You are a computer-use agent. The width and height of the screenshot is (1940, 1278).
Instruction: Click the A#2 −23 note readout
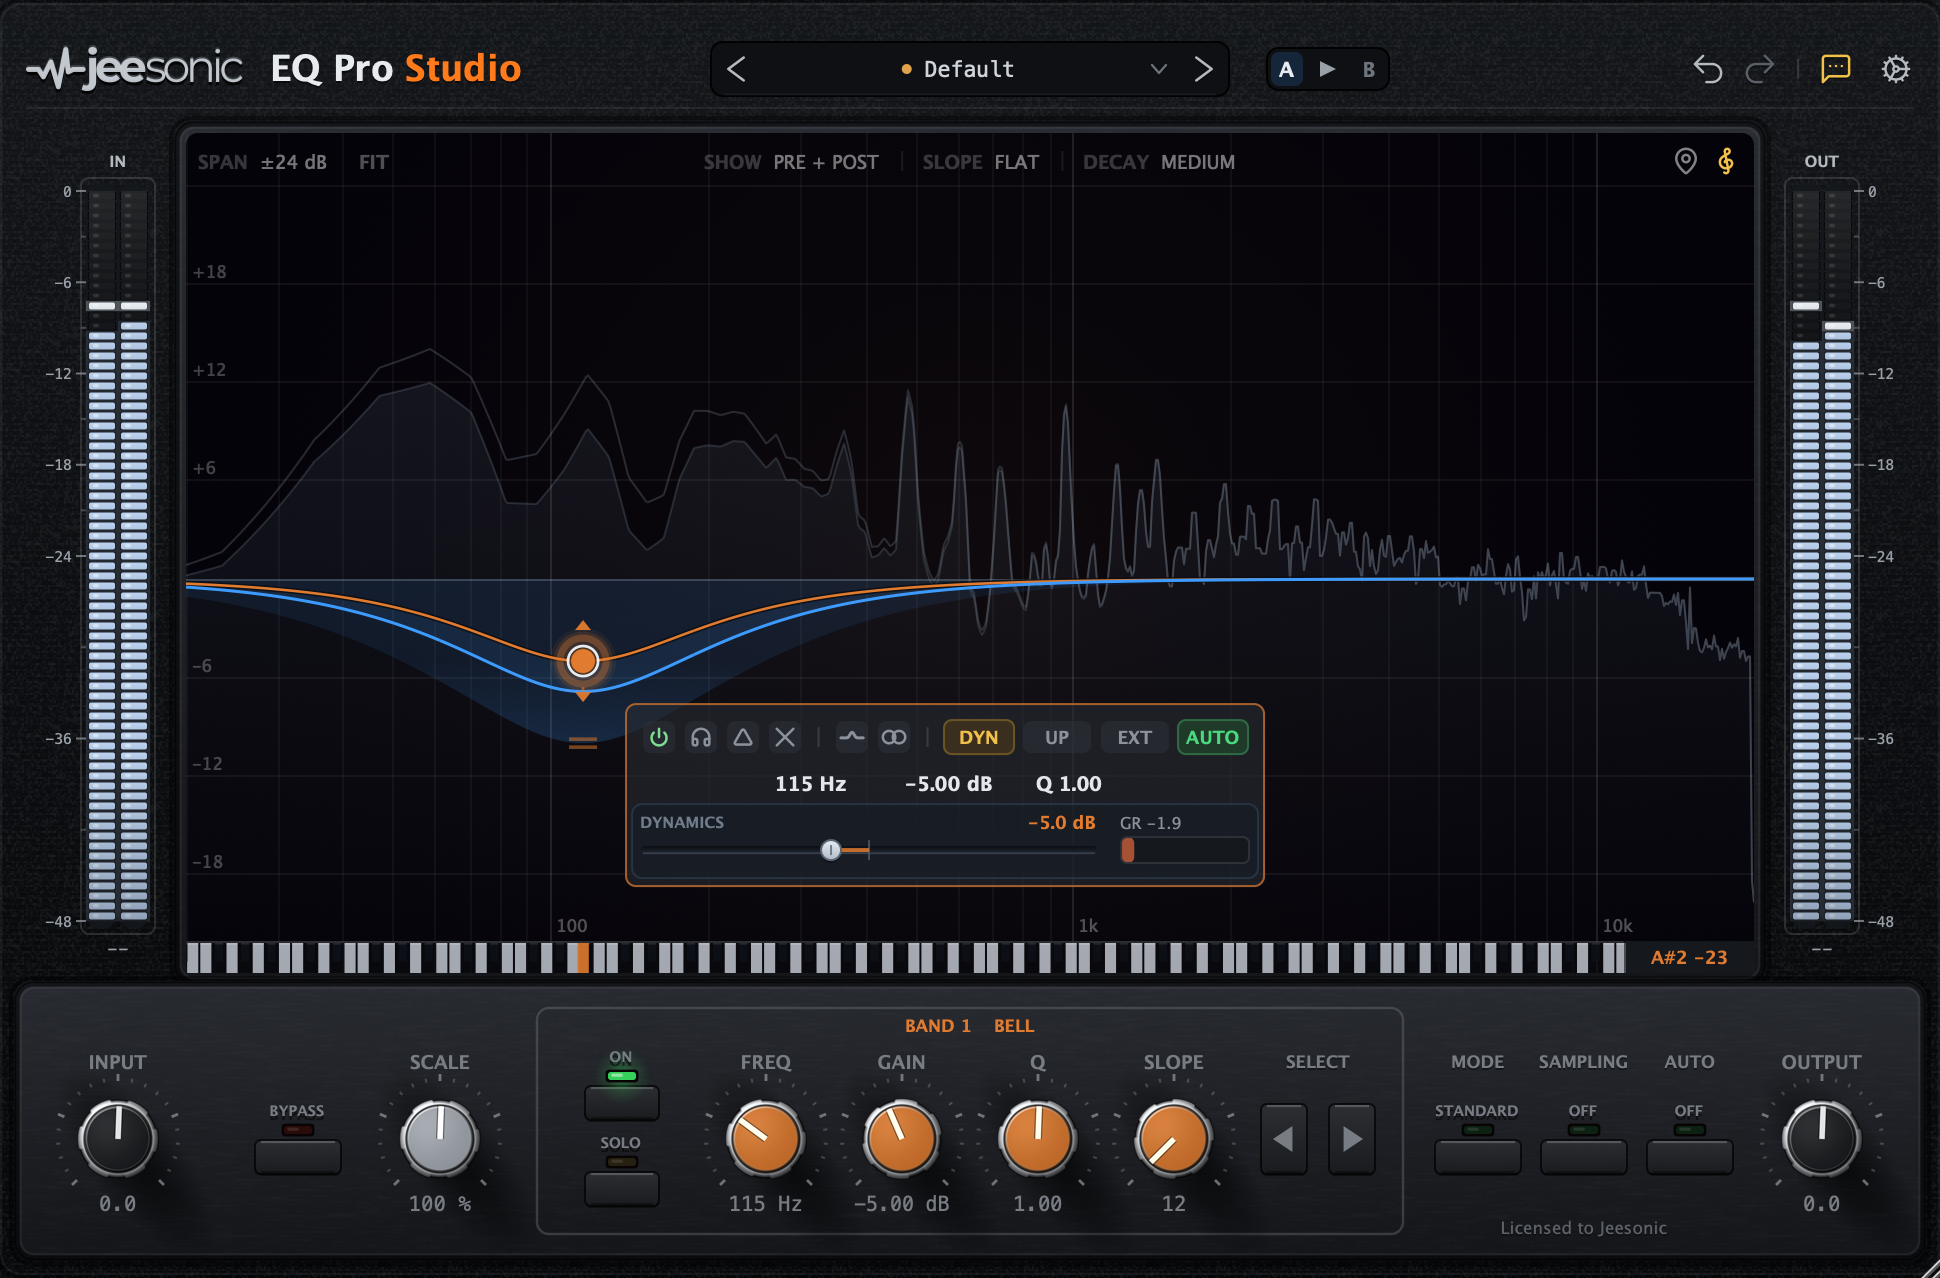tap(1689, 957)
